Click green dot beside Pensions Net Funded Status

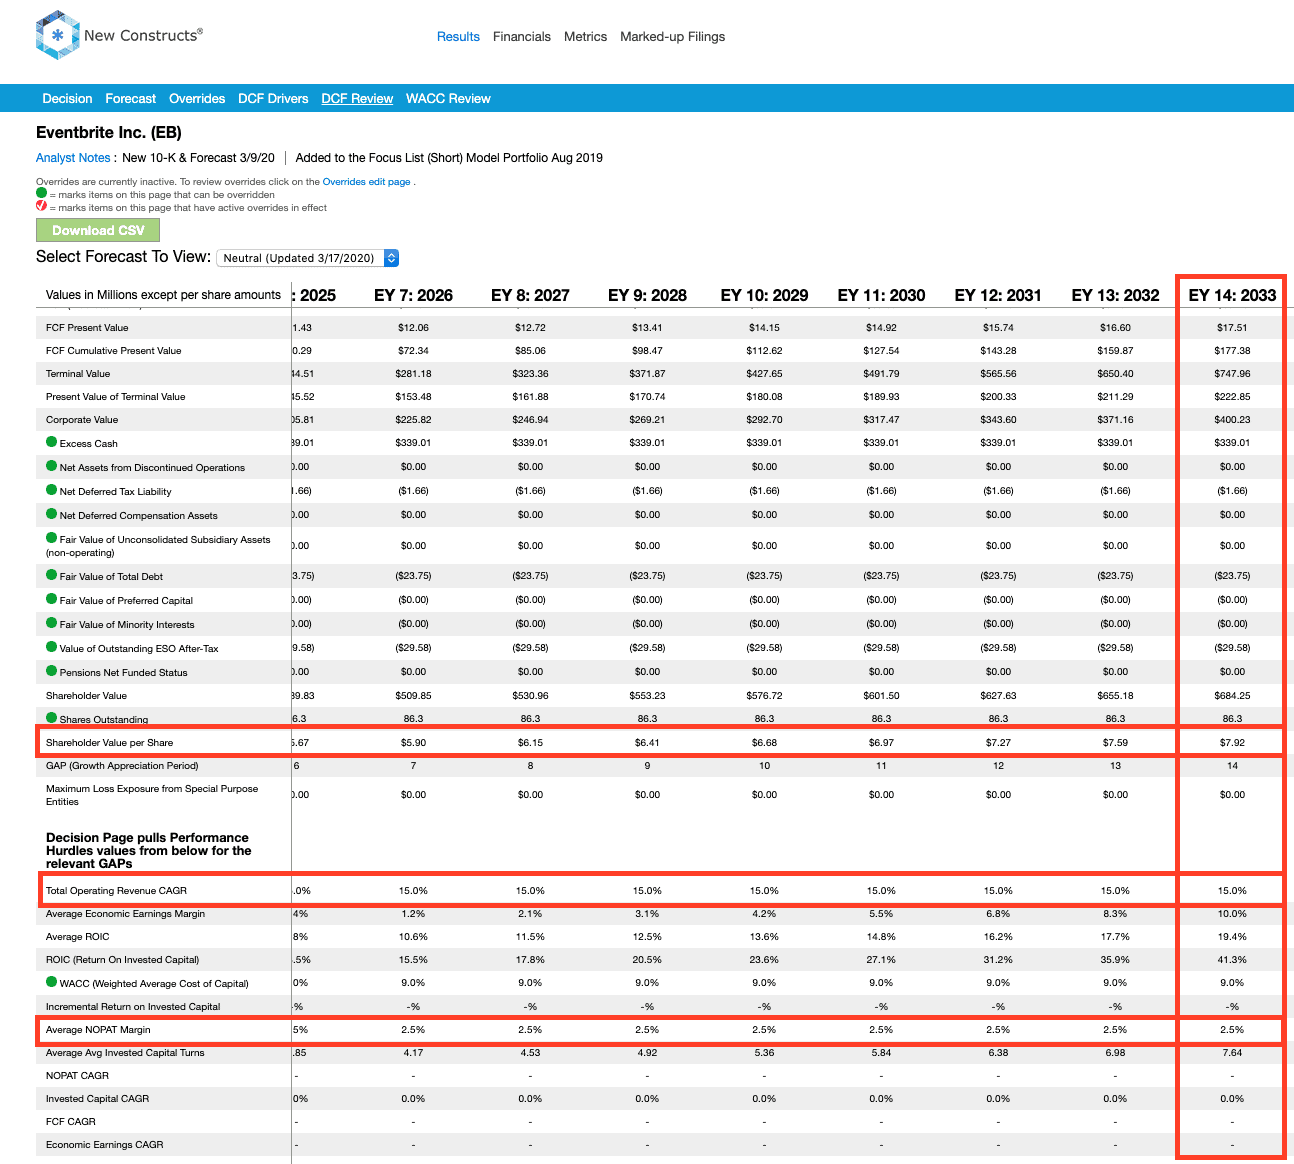coord(52,671)
